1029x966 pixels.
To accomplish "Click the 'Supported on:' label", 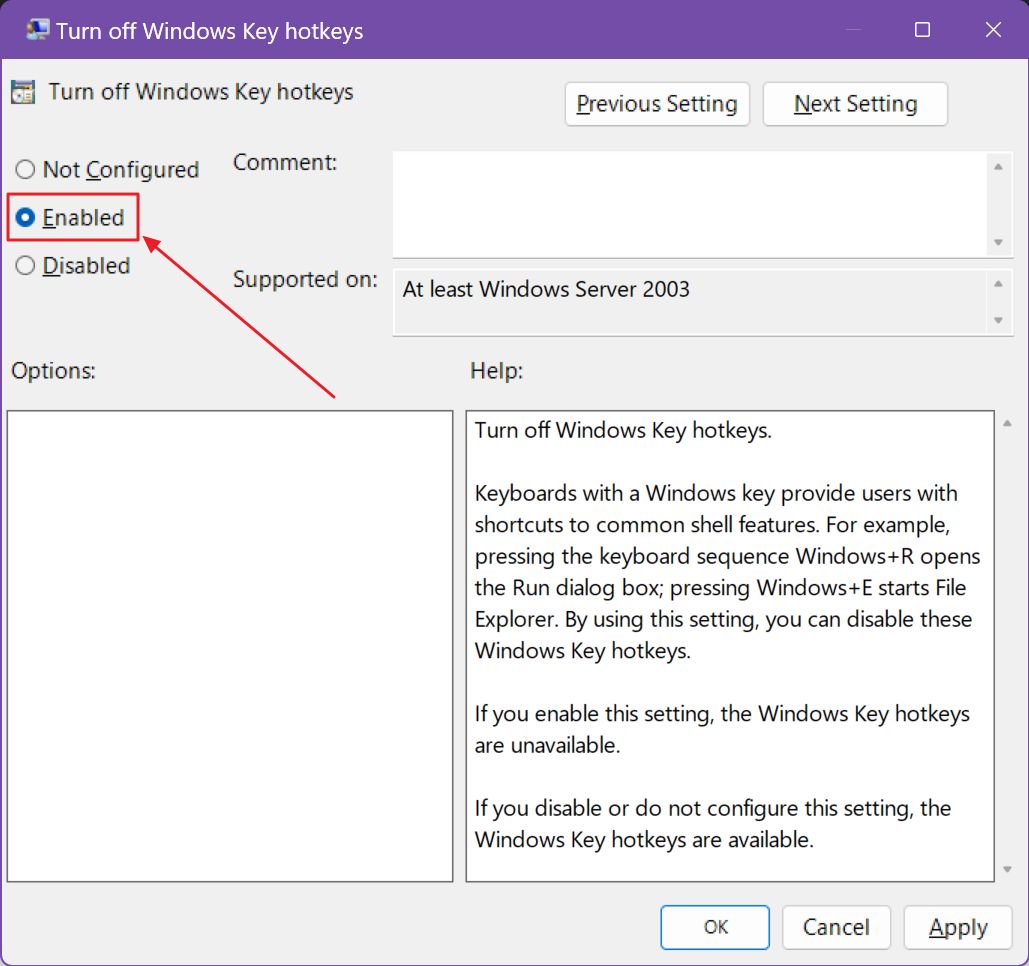I will 305,280.
